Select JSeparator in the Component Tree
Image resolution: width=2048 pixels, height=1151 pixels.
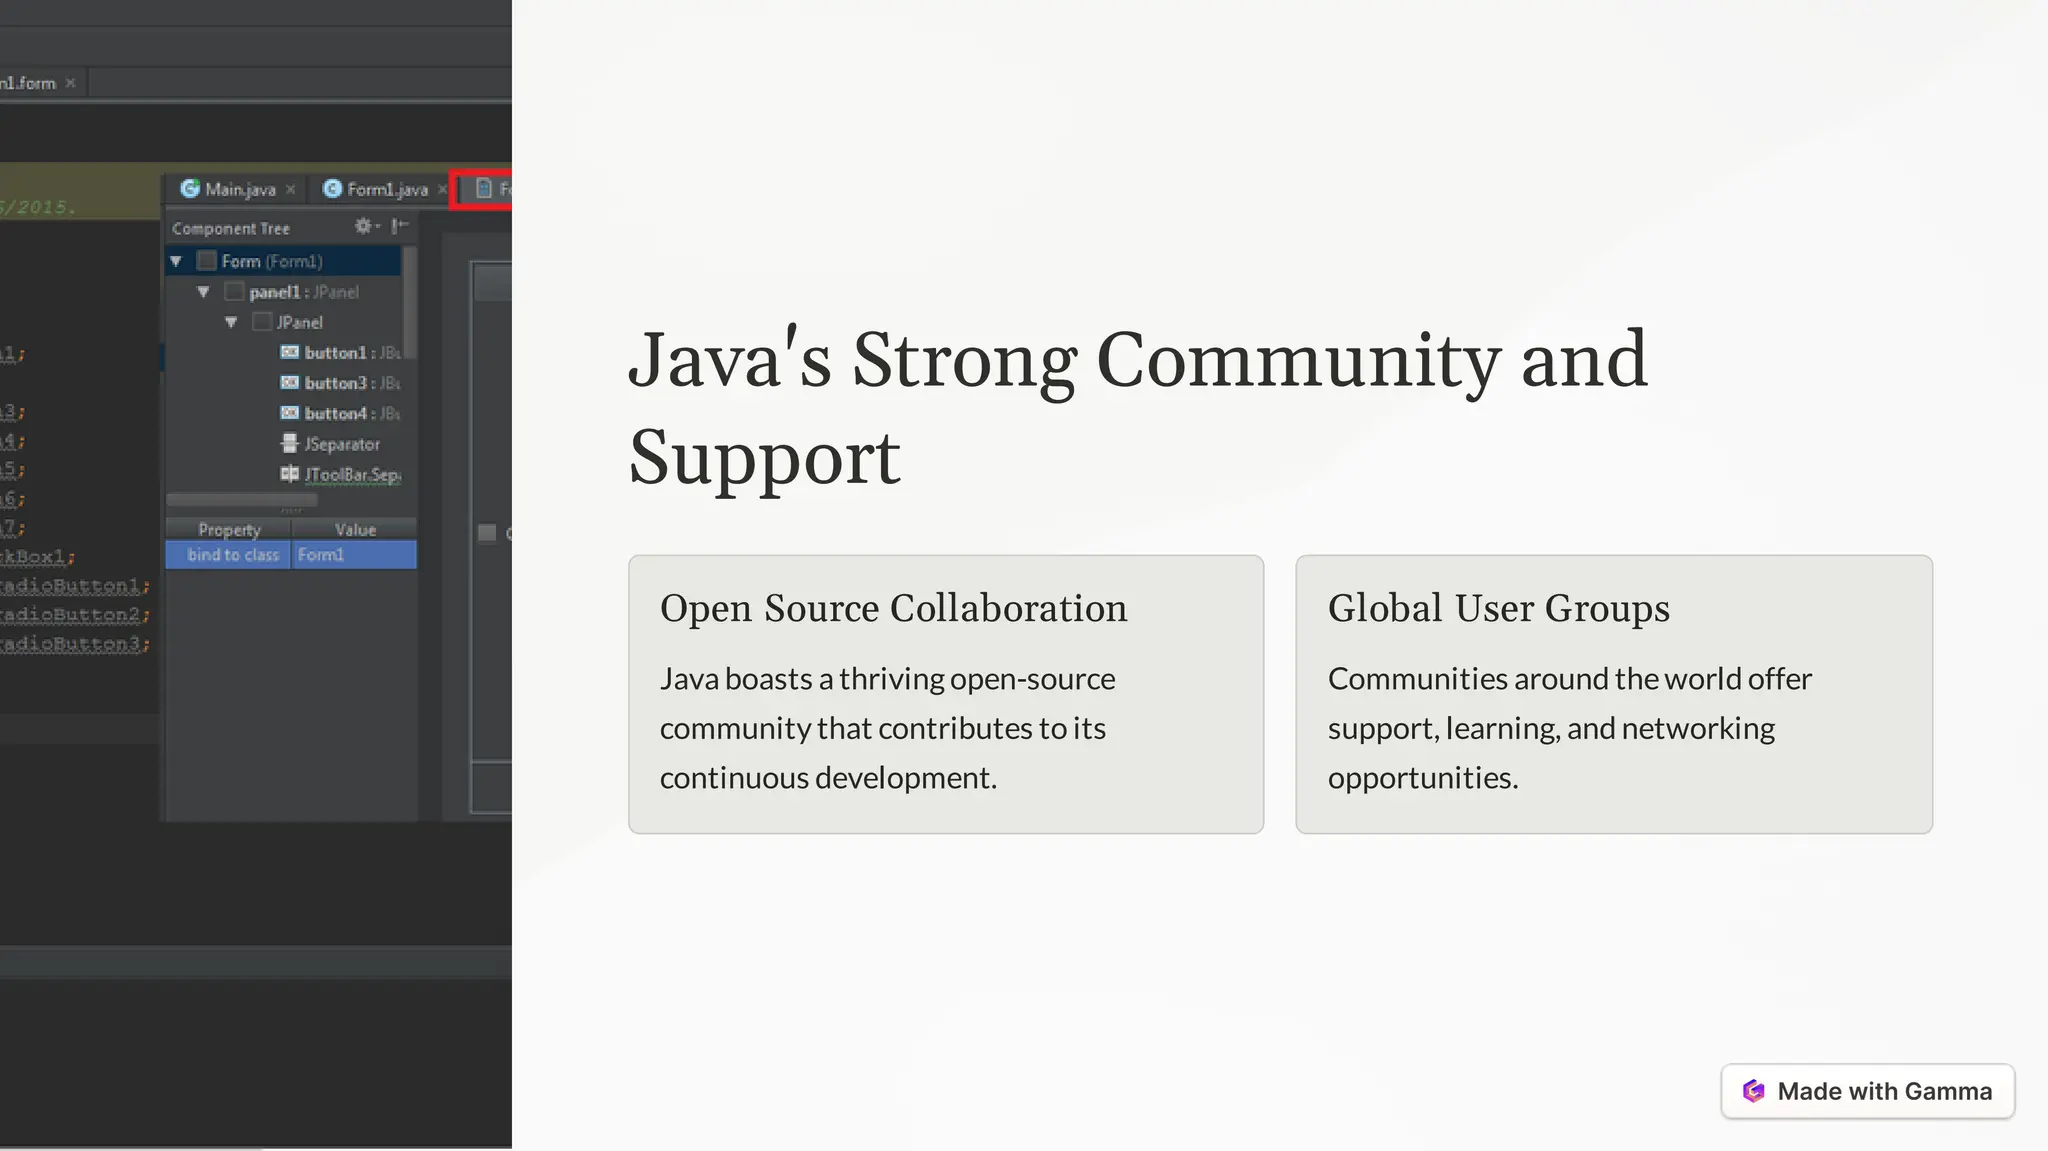pyautogui.click(x=284, y=443)
